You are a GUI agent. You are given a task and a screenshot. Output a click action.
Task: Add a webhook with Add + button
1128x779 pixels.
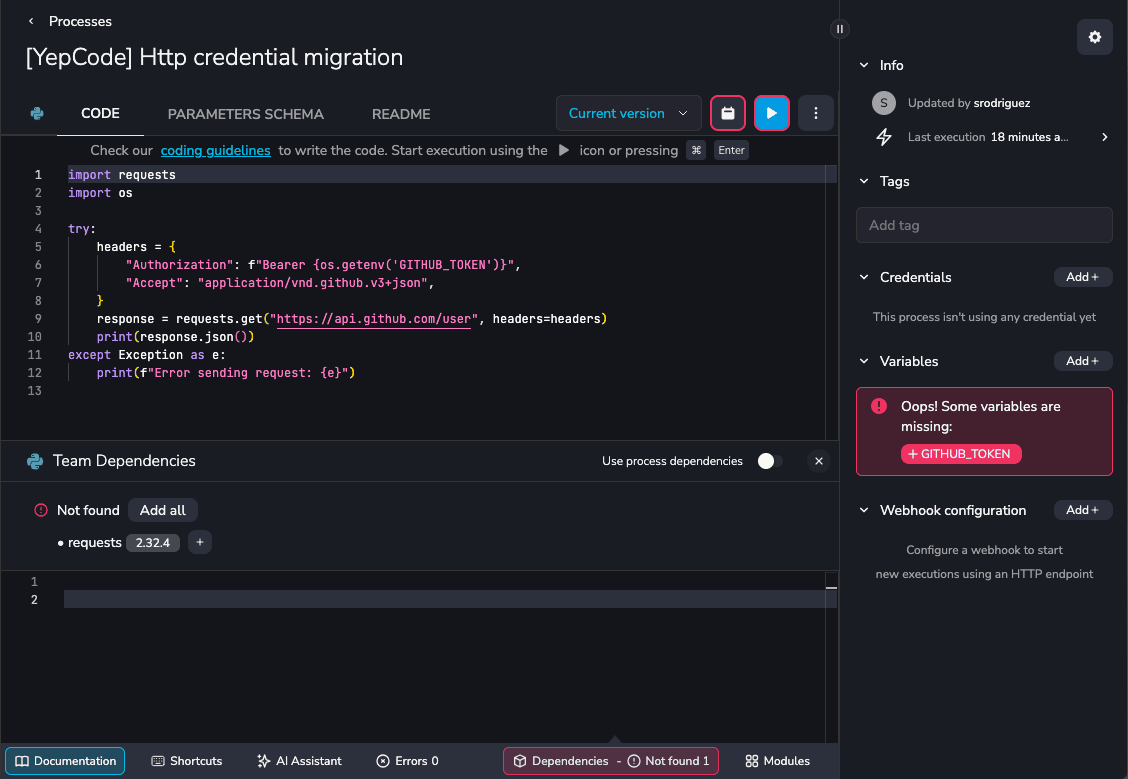point(1083,510)
